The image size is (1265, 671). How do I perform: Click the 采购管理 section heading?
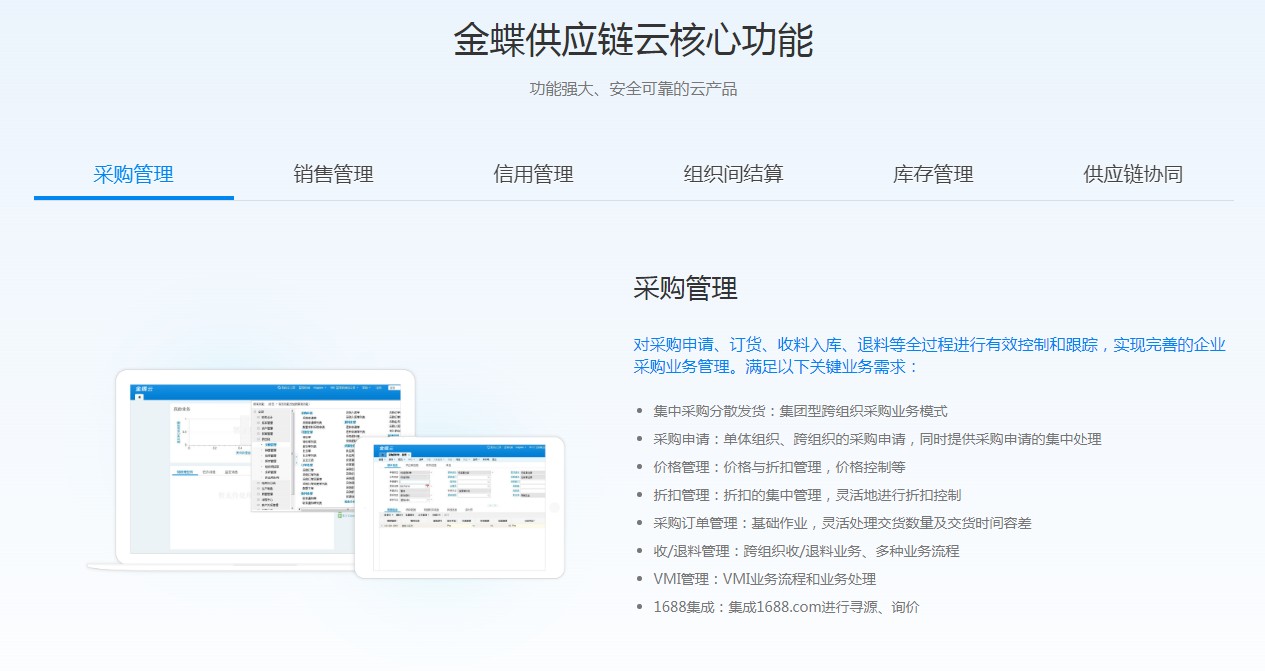(x=685, y=289)
